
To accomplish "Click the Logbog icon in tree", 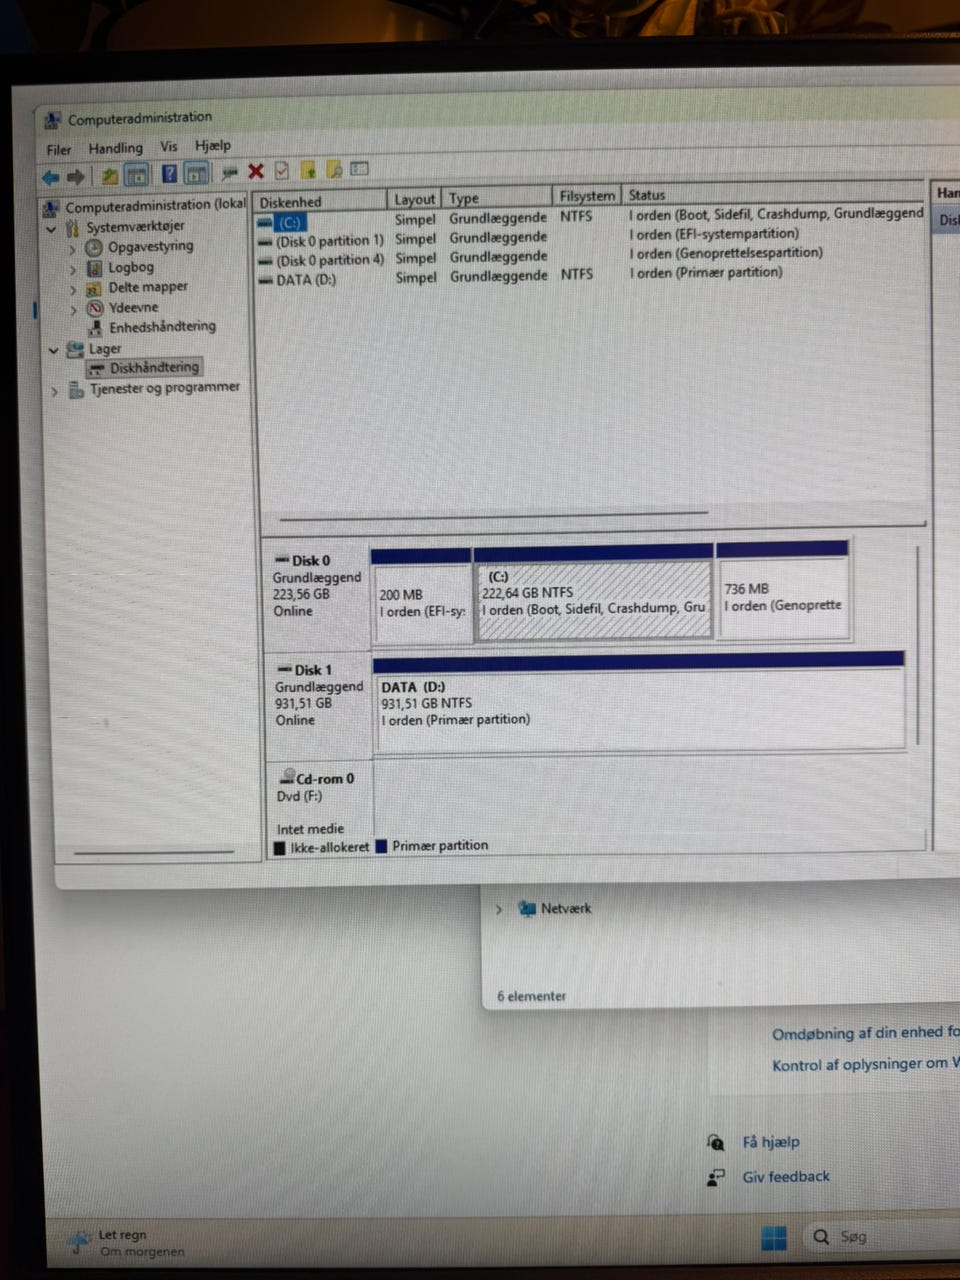I will coord(95,268).
